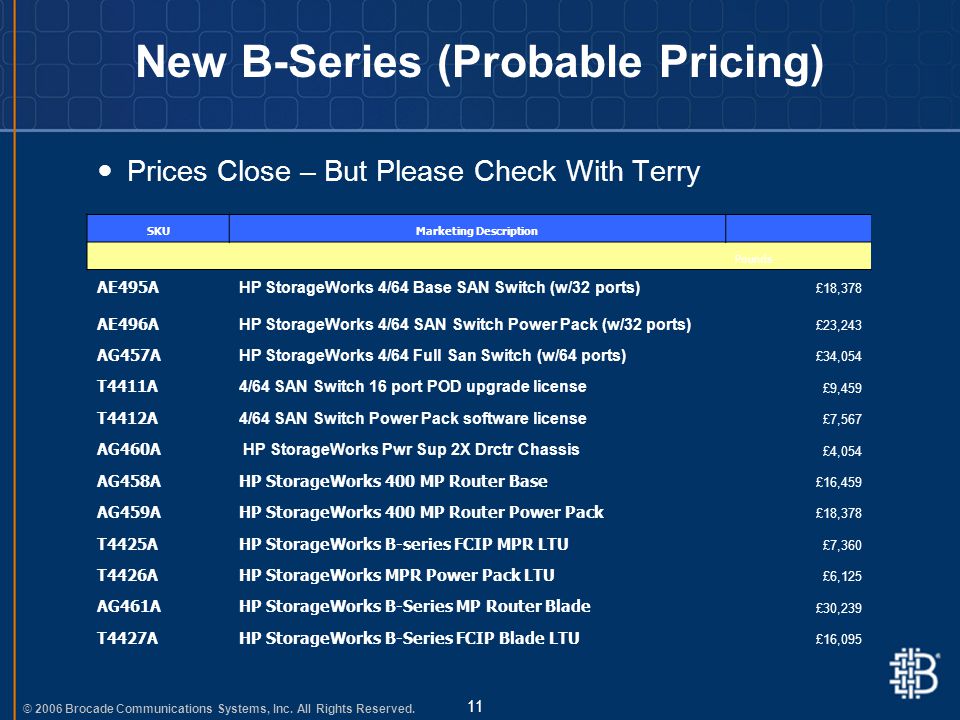
Task: Click the AG459A SKU cell
Action: point(129,512)
